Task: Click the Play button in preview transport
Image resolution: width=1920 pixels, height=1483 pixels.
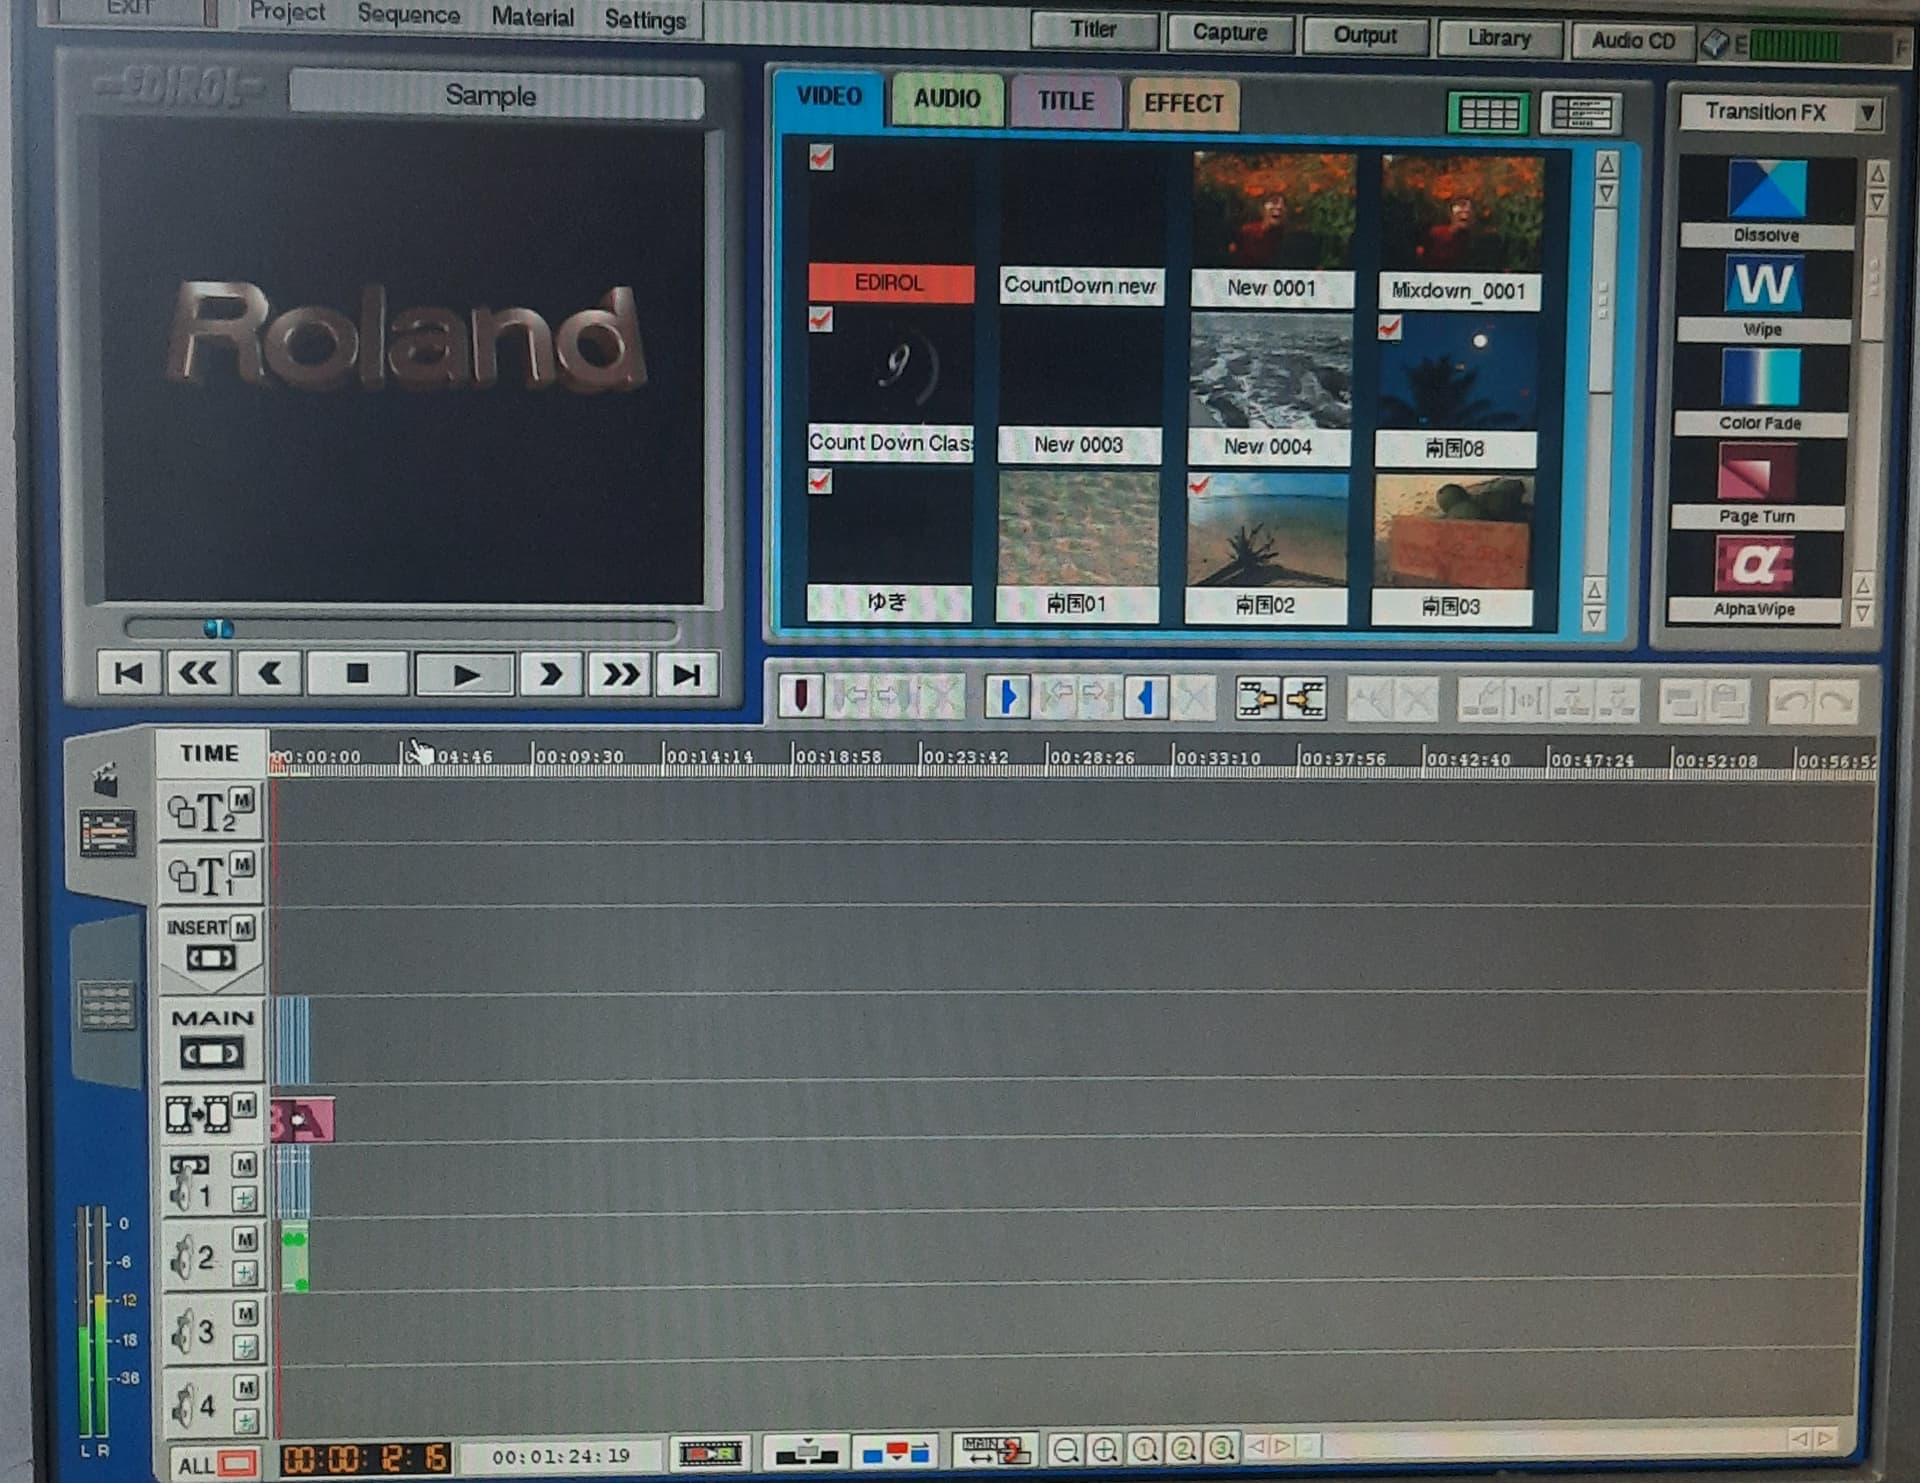Action: (464, 675)
